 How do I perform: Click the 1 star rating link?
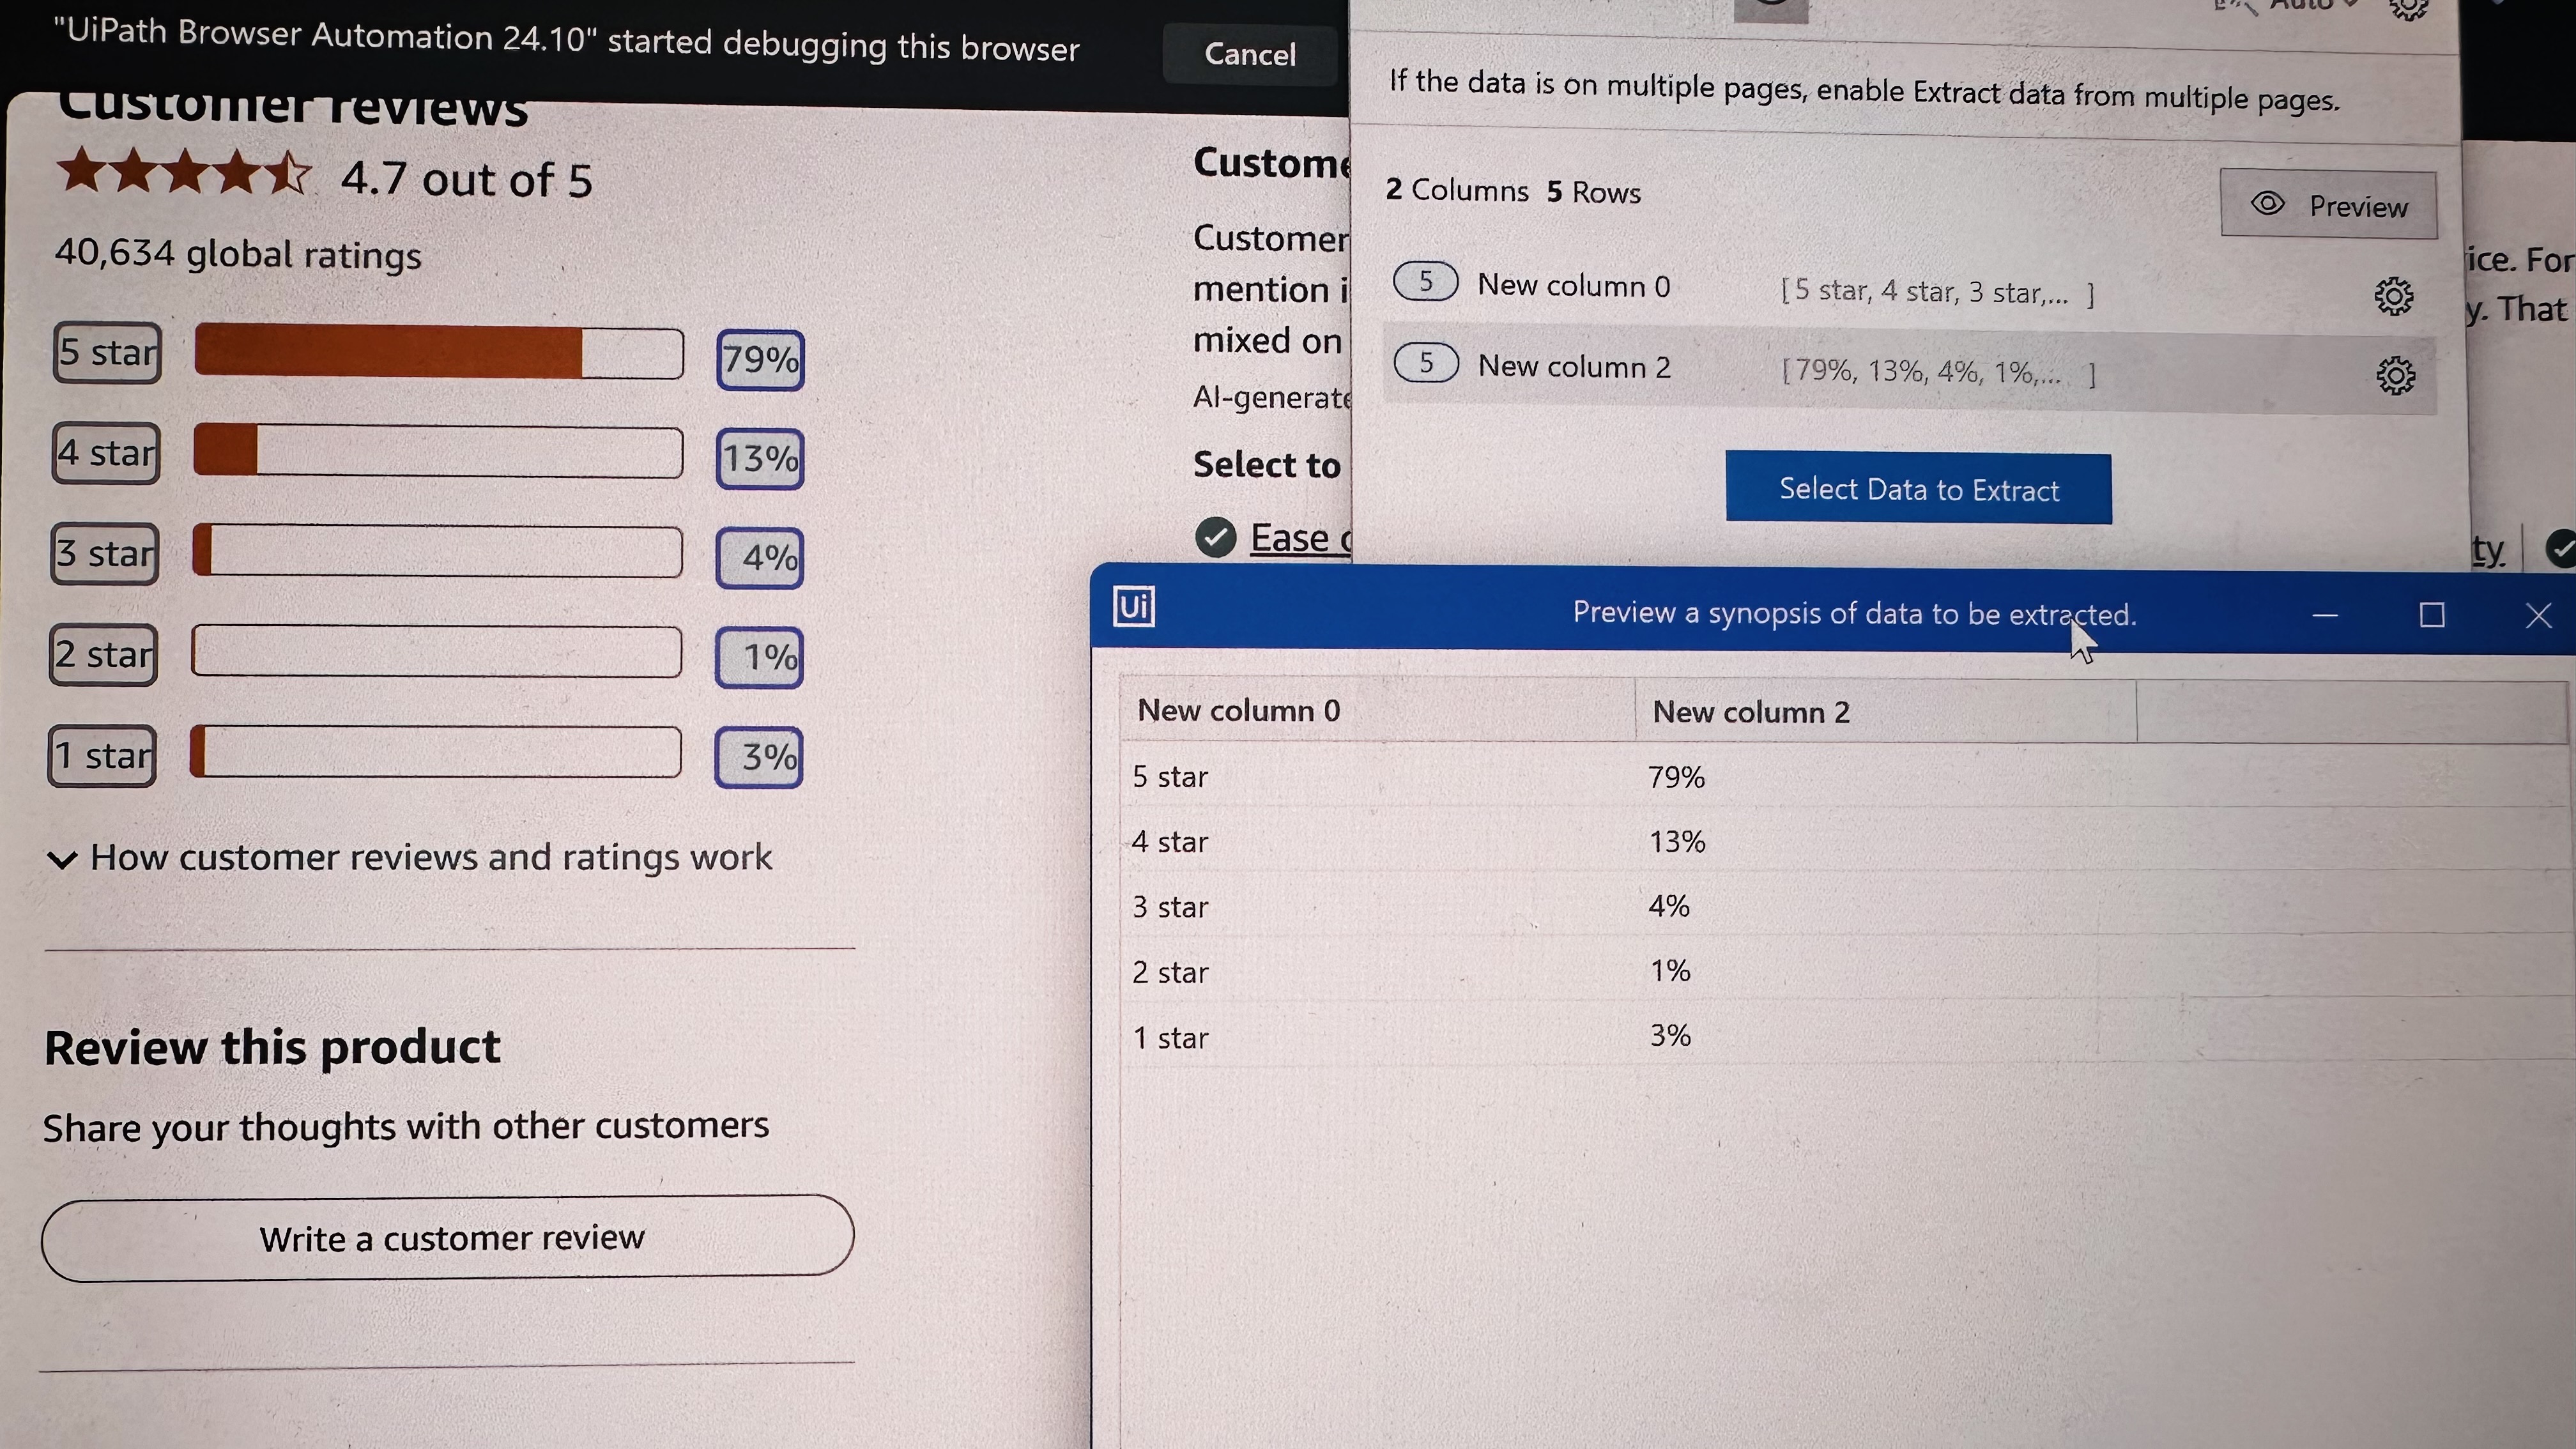[103, 755]
